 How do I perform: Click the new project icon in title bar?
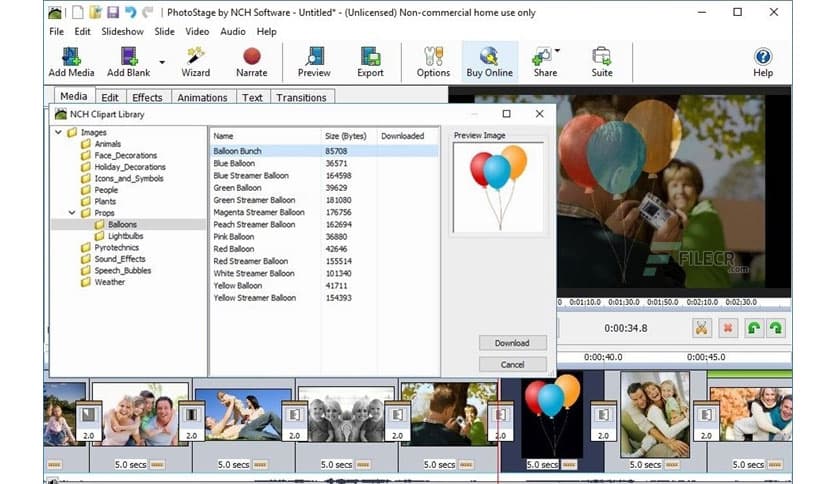click(78, 12)
